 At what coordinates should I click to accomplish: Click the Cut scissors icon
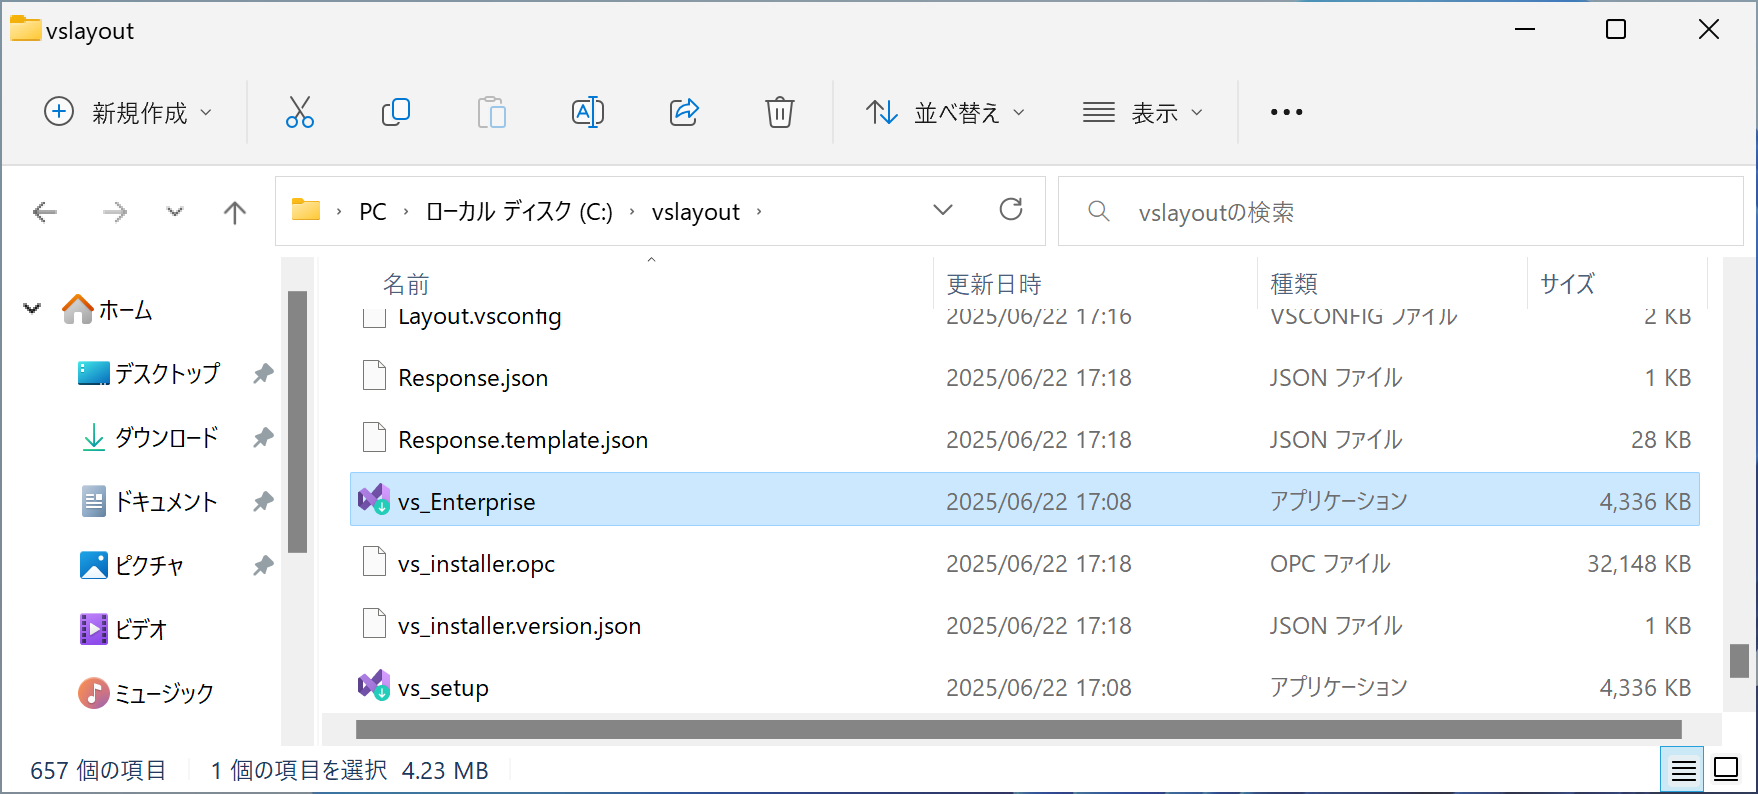click(x=299, y=112)
